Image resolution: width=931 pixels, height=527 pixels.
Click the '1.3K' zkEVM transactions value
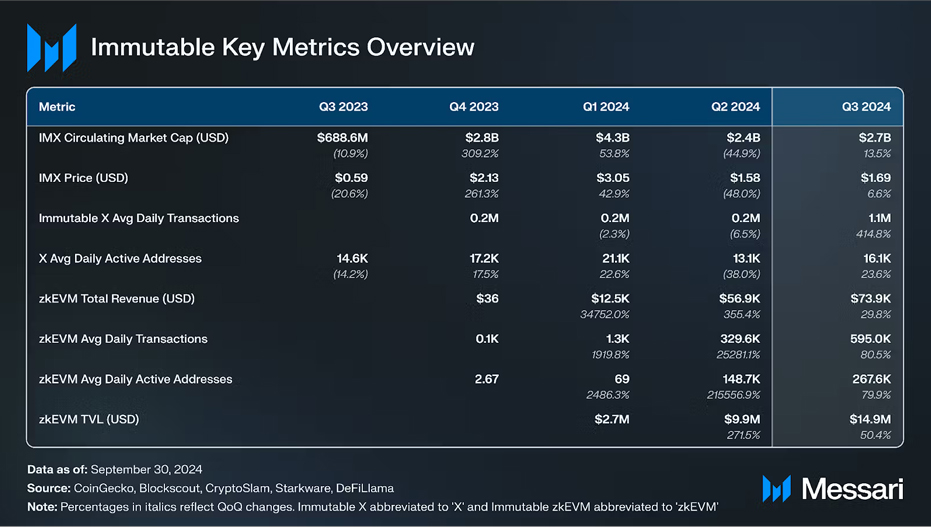pos(618,339)
